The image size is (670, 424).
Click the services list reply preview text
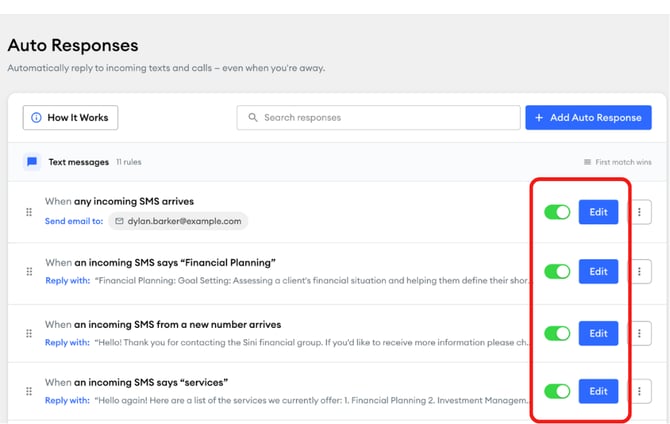[311, 400]
